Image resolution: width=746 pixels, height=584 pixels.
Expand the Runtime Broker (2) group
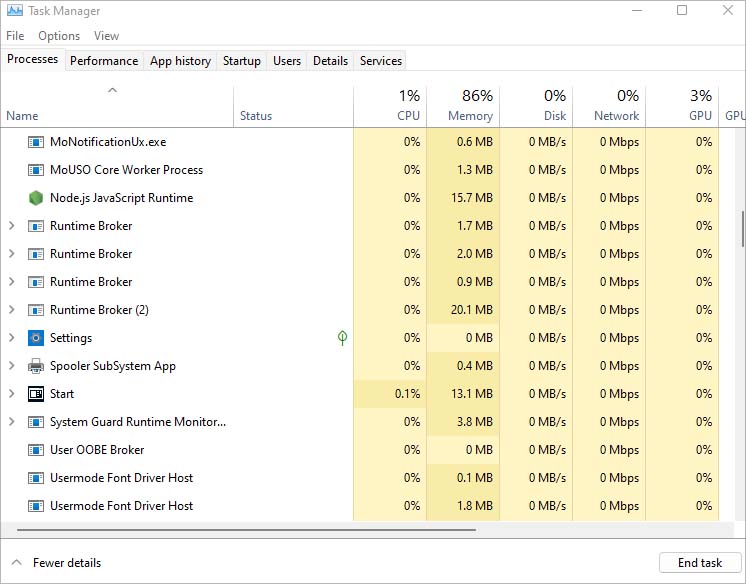pos(12,310)
